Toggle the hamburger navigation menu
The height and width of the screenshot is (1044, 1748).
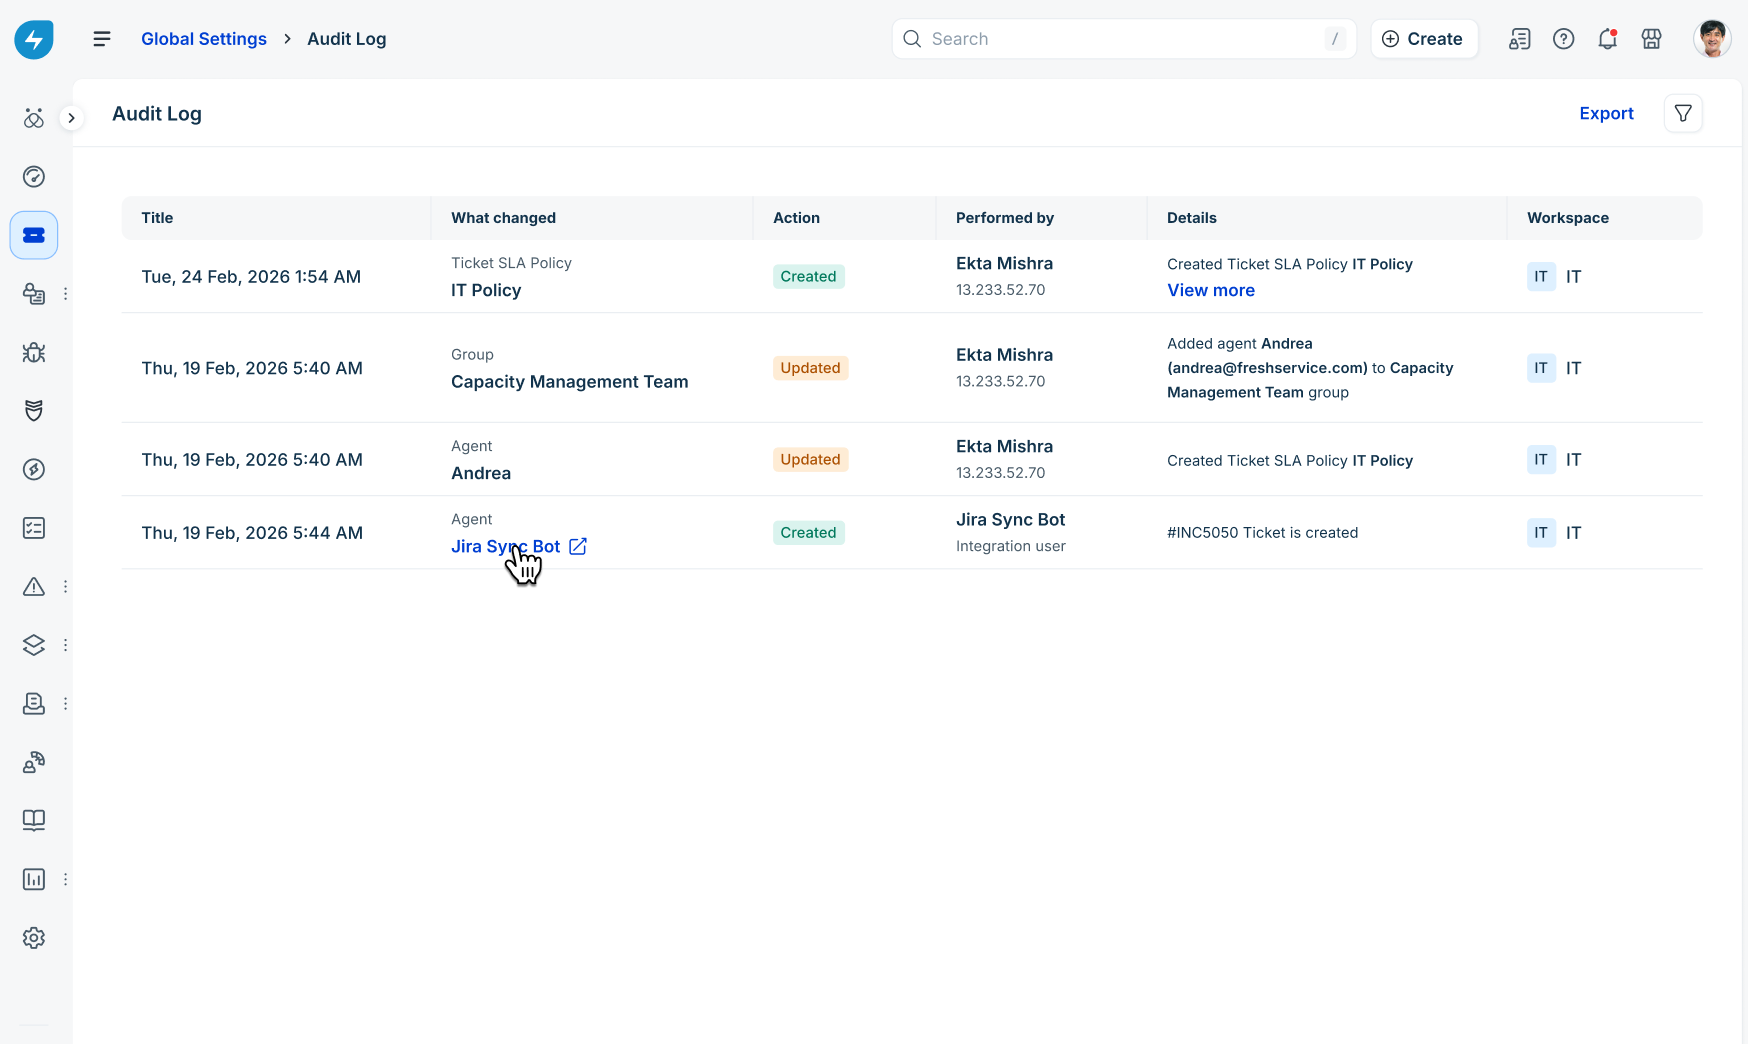tap(102, 39)
